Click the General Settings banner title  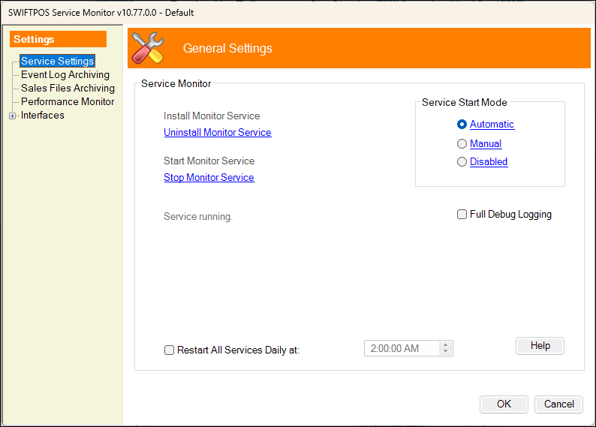coord(228,48)
